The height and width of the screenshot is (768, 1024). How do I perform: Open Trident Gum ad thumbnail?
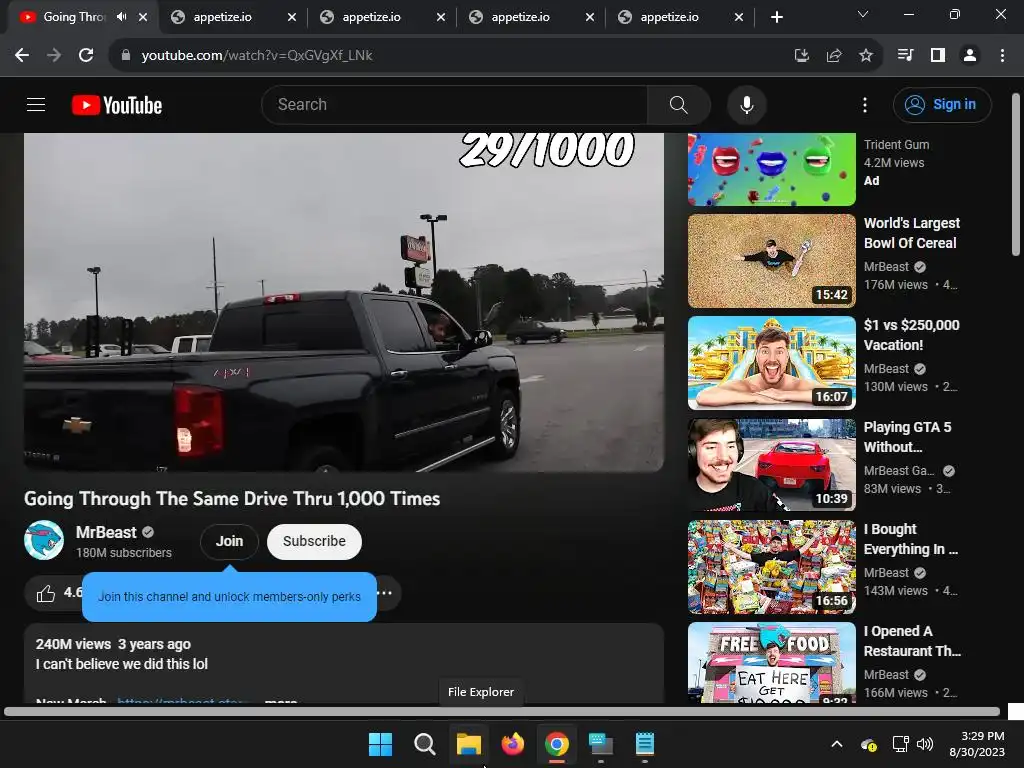click(771, 169)
